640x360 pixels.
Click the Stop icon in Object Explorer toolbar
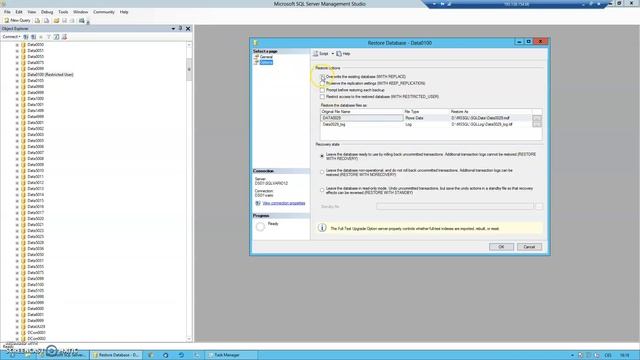(x=41, y=37)
